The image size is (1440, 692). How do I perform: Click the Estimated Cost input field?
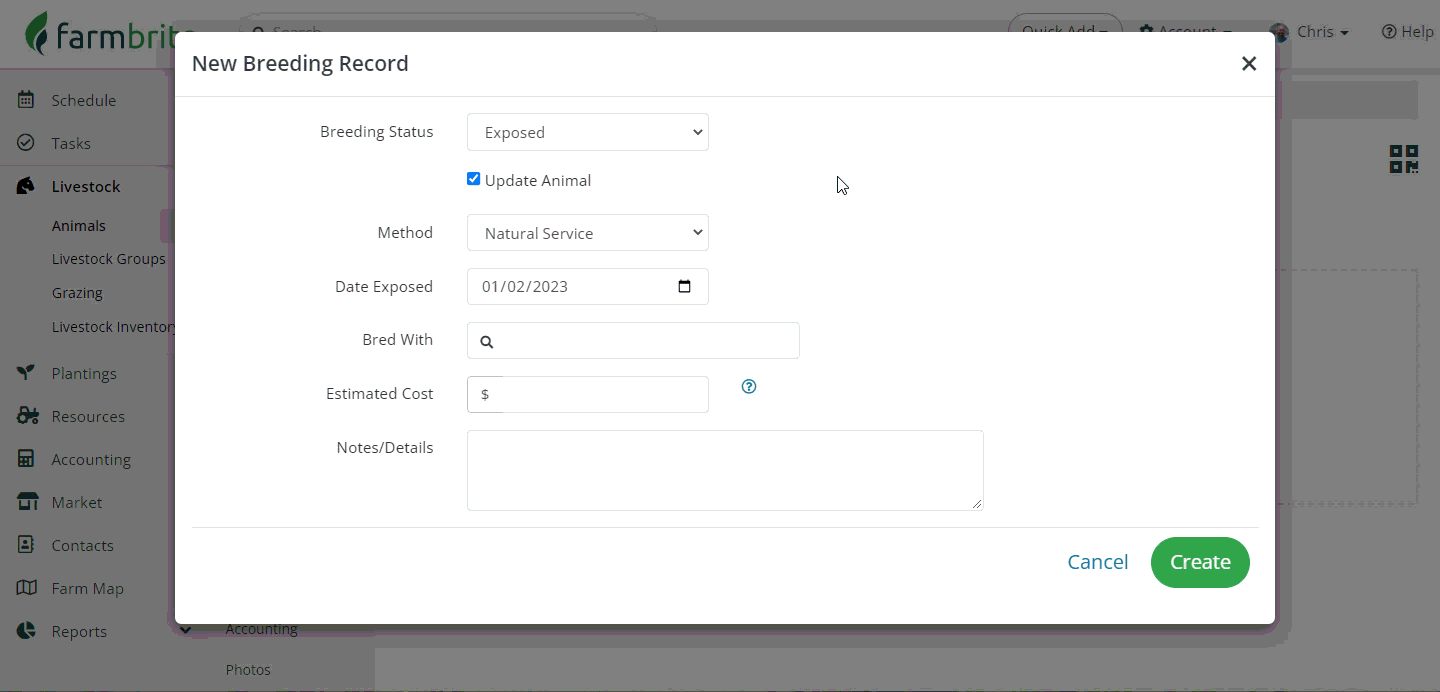coord(588,394)
